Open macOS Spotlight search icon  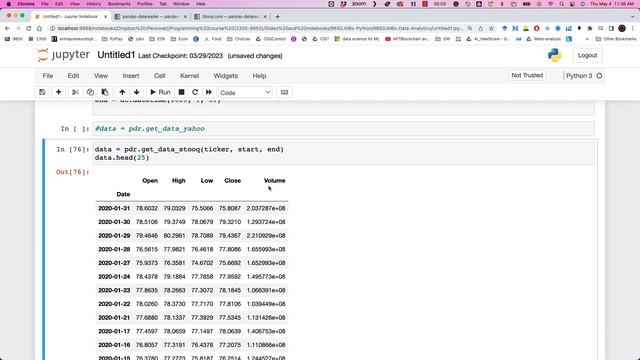point(562,4)
